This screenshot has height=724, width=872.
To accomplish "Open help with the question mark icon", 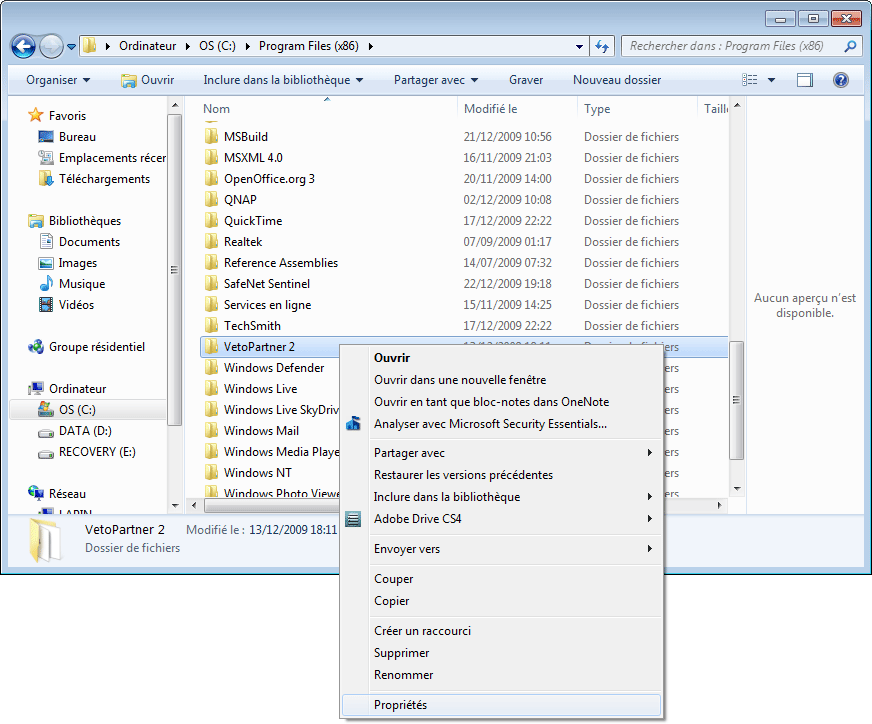I will point(840,80).
